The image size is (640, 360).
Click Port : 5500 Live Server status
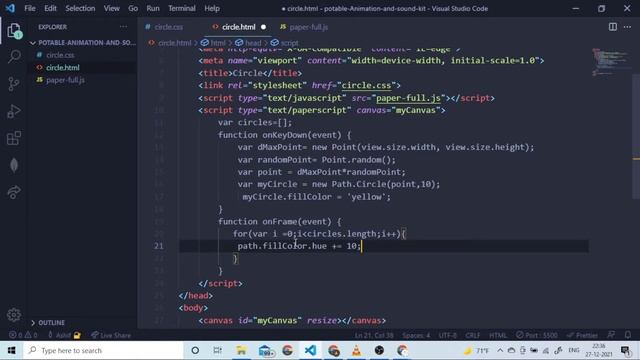pos(536,335)
